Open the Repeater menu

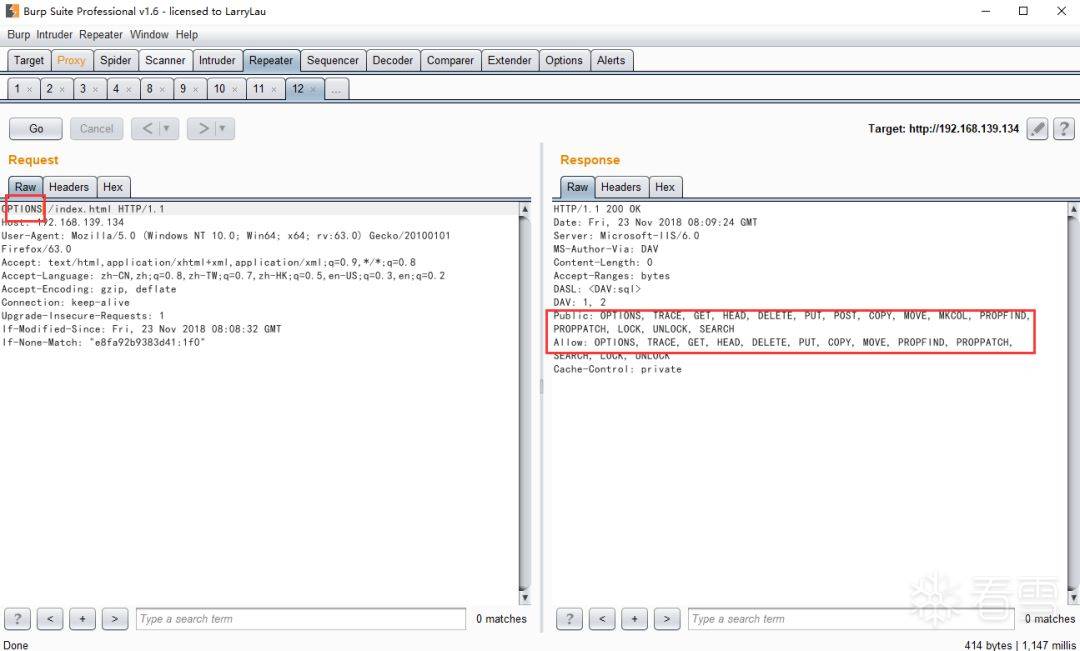[101, 34]
